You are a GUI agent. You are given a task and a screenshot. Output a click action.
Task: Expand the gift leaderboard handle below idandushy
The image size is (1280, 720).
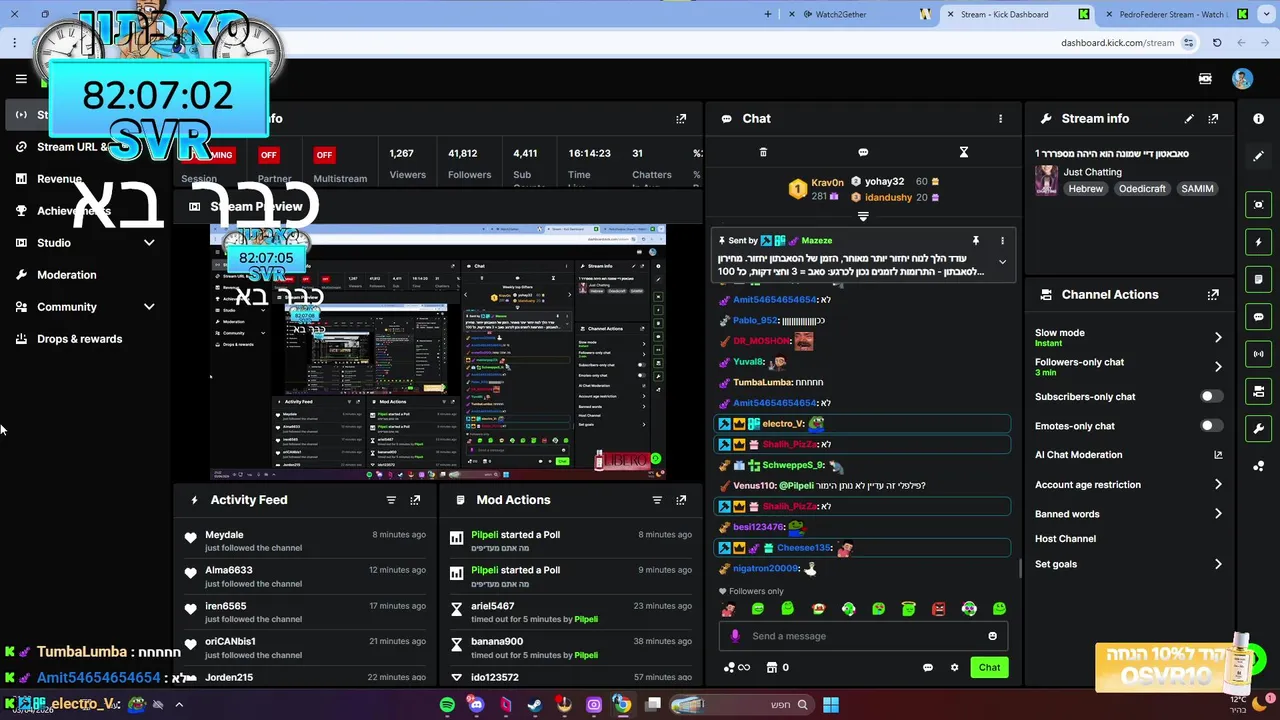point(863,216)
